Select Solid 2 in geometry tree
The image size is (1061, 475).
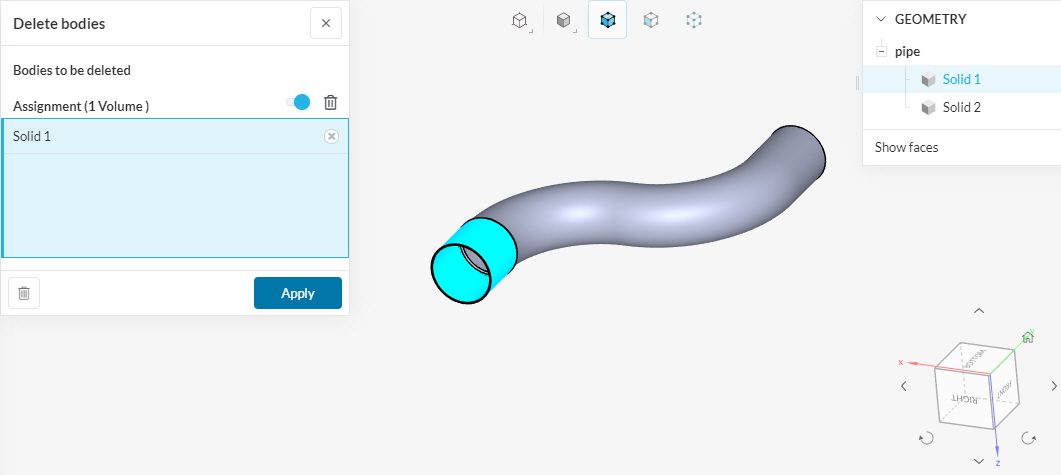(962, 107)
